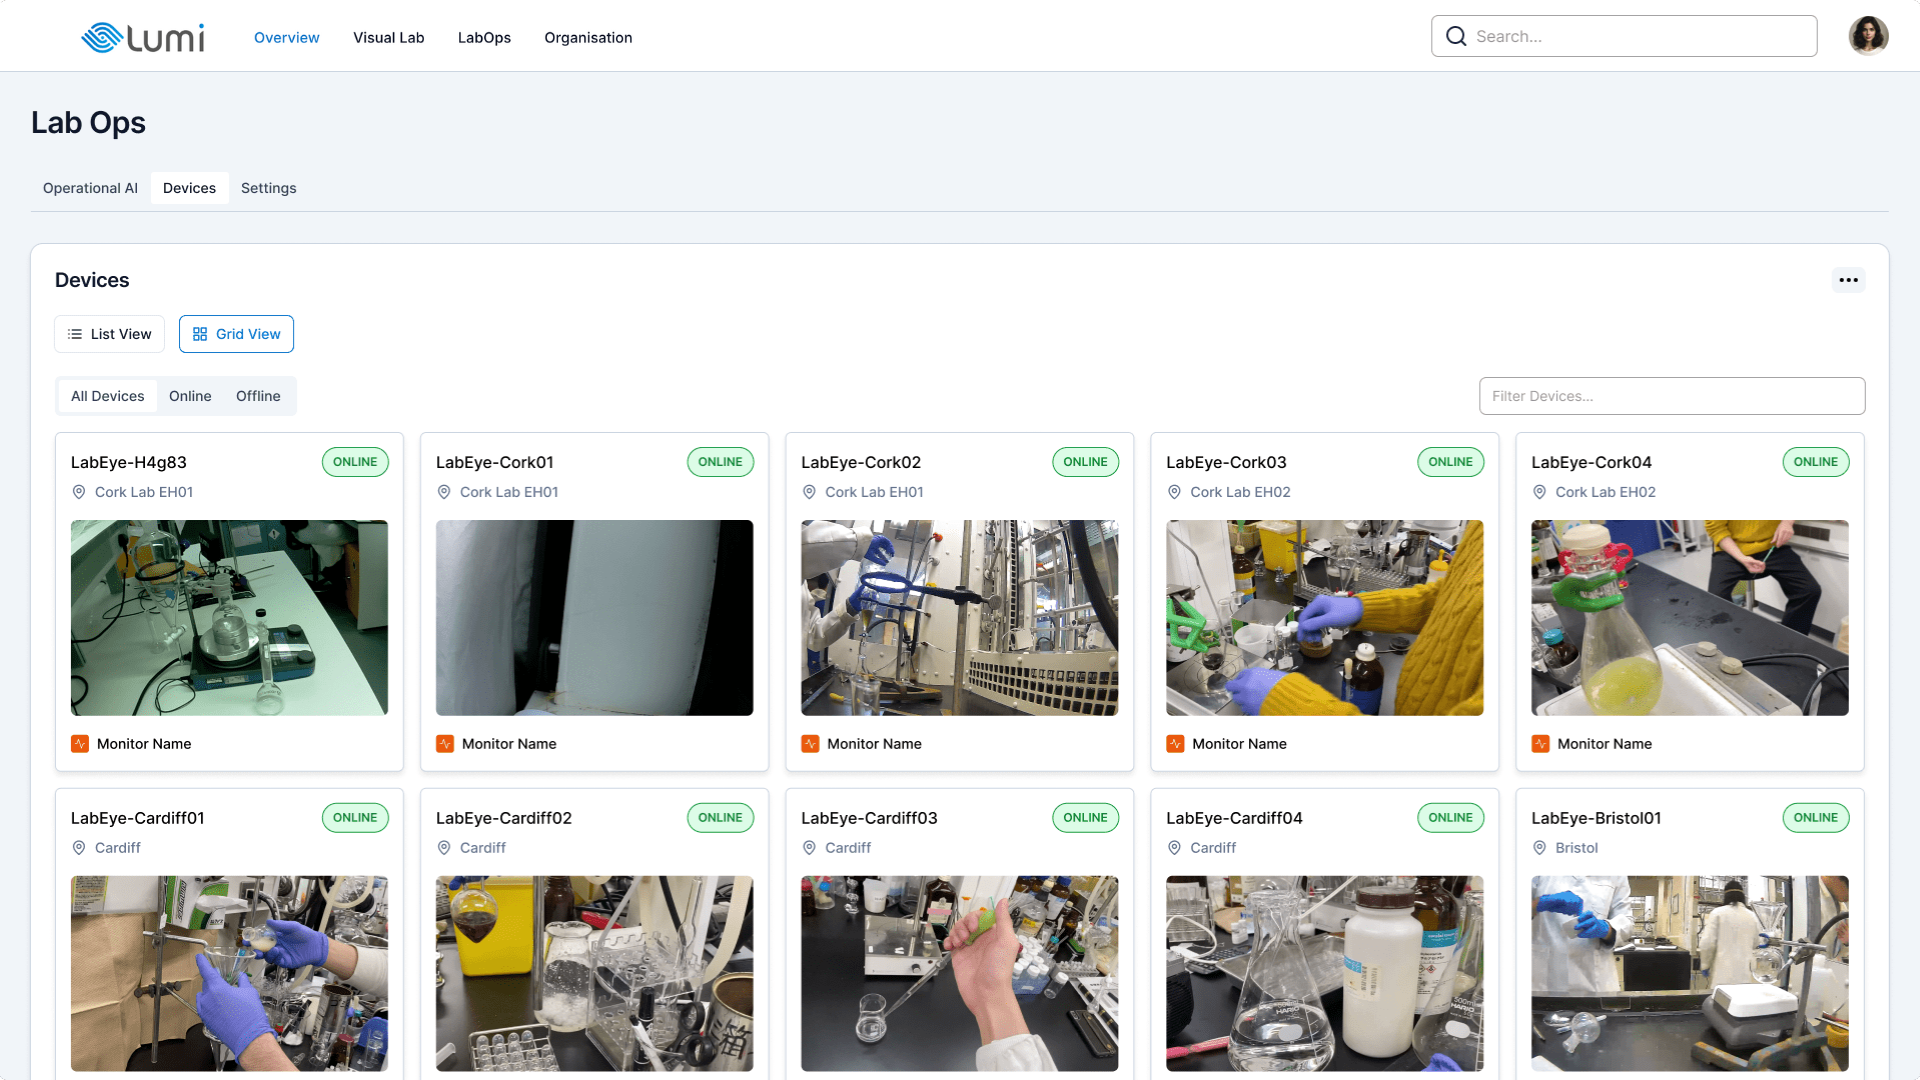
Task: Switch to List View
Action: click(x=110, y=334)
